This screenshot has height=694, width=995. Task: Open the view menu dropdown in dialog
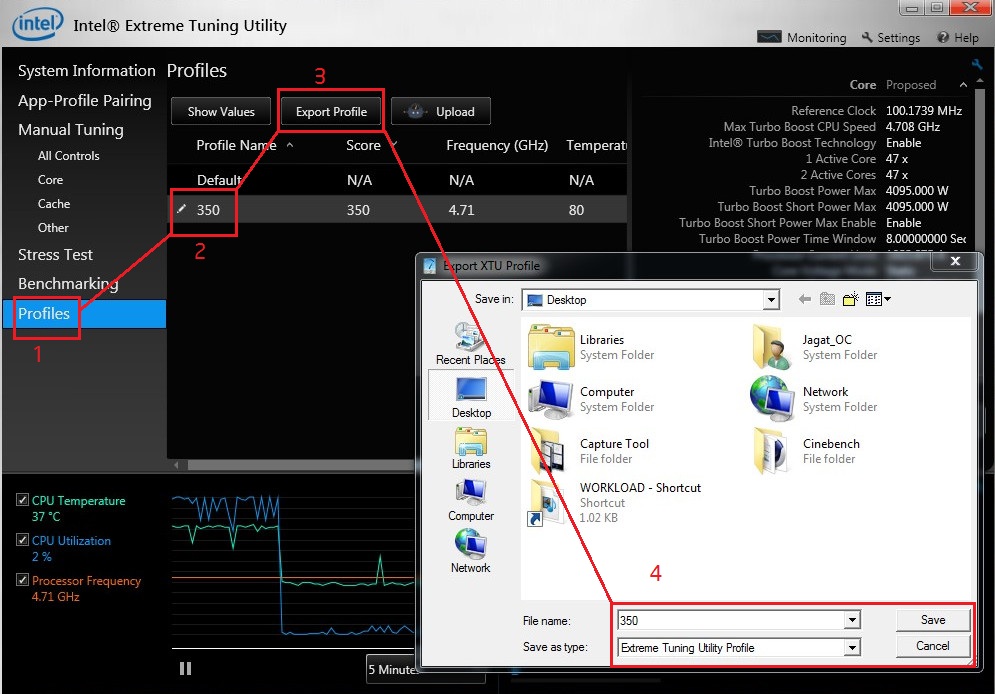[x=879, y=299]
